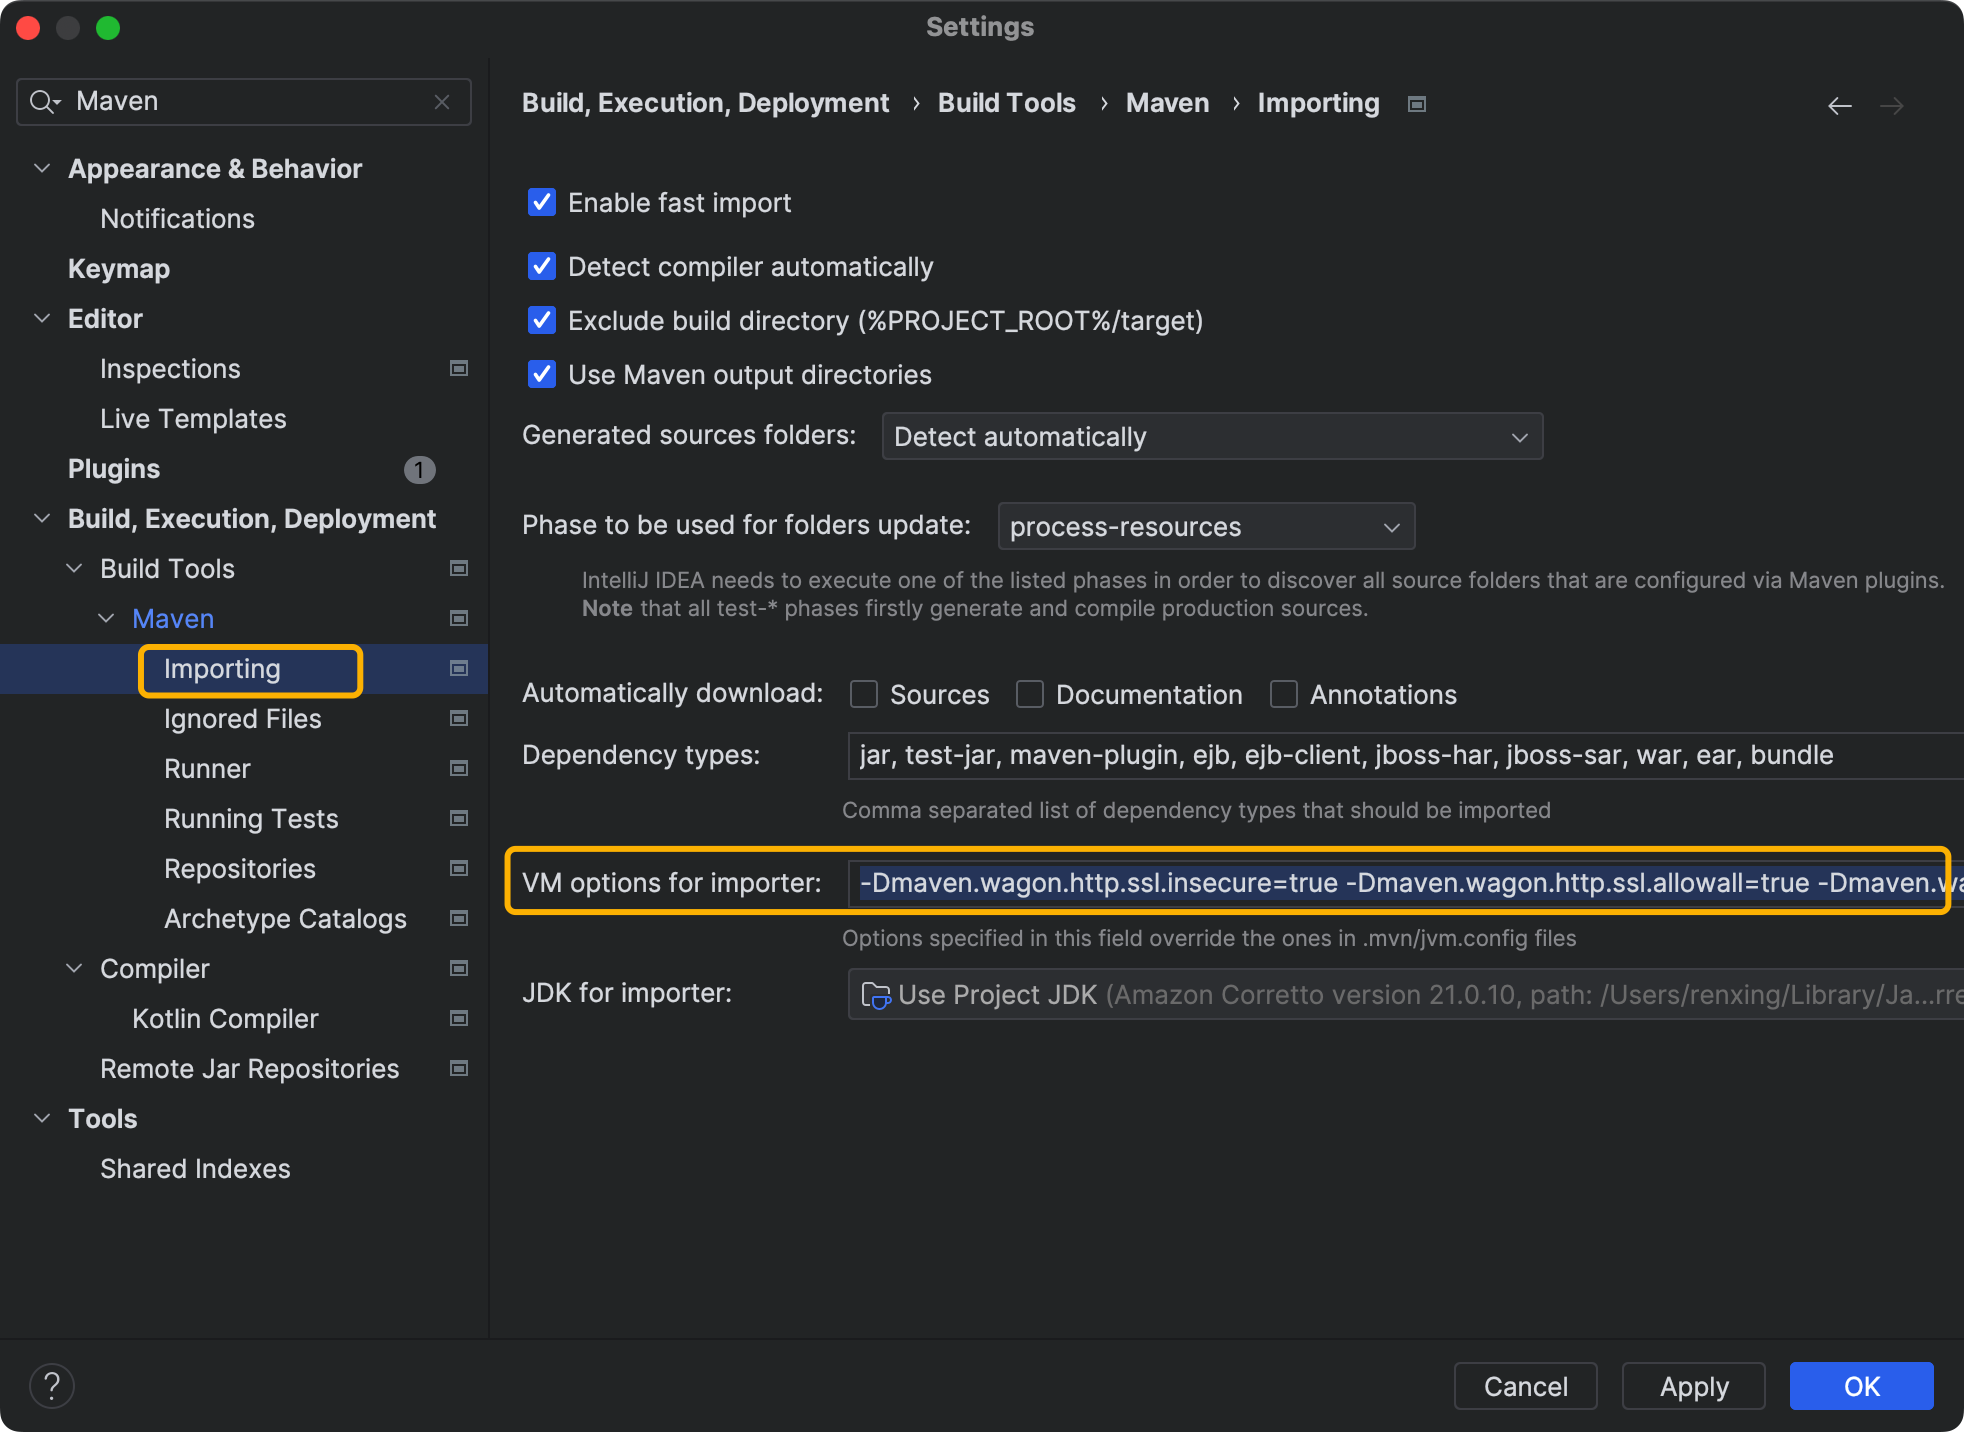
Task: Click the project-level icon beside Runner
Action: click(x=459, y=769)
